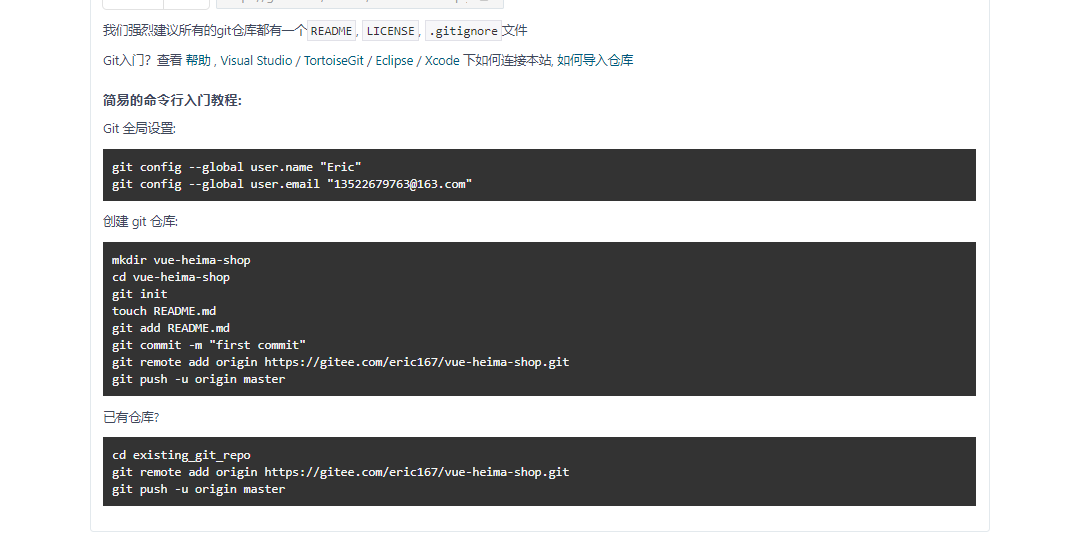The image size is (1081, 536).
Task: Click the 简易的命令行入门教程 heading
Action: (172, 100)
